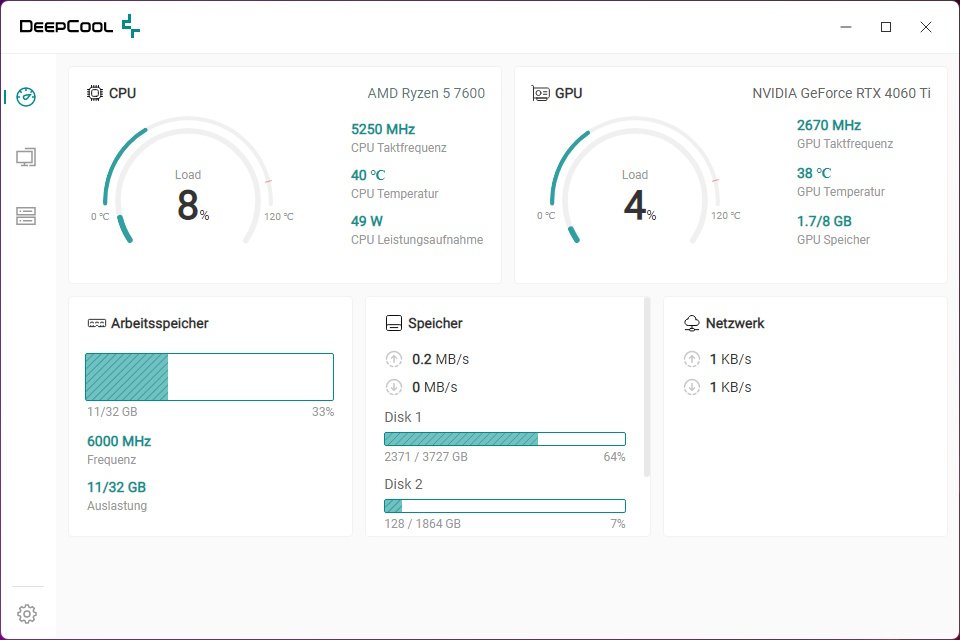Click the Disk 2 usage bar
Viewport: 960px width, 640px height.
point(505,506)
